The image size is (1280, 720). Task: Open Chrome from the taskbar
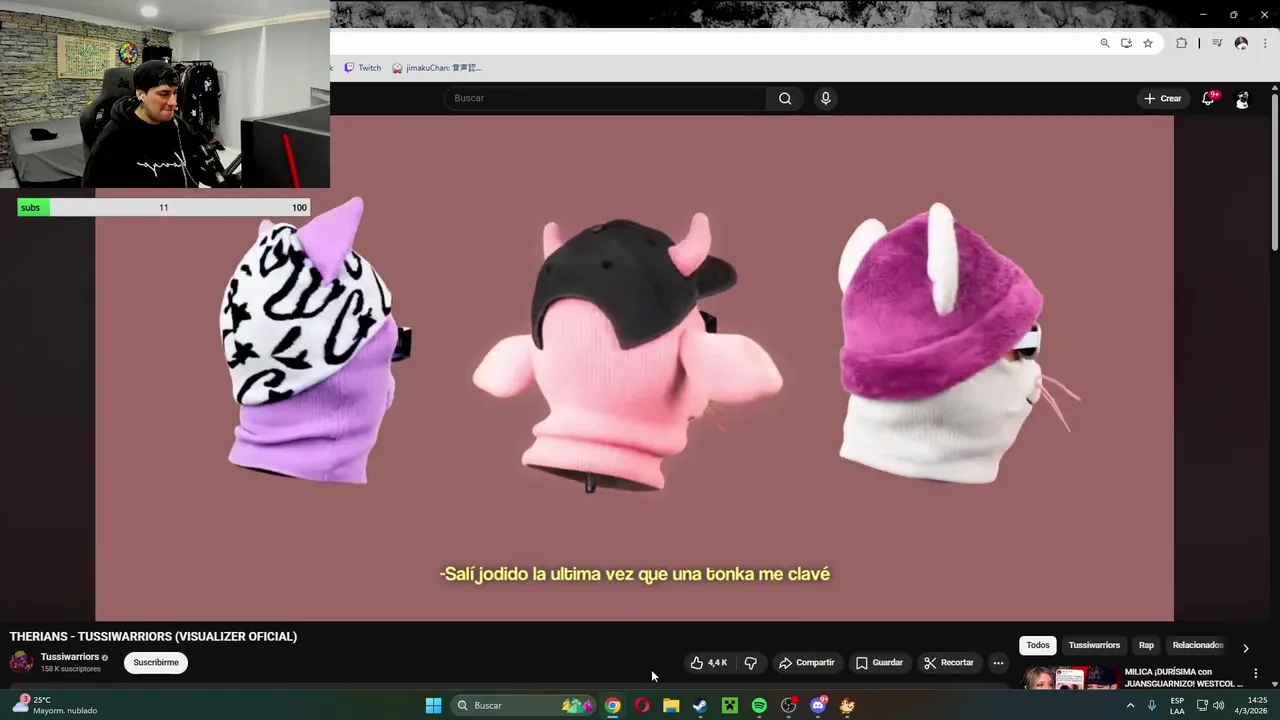(x=613, y=706)
